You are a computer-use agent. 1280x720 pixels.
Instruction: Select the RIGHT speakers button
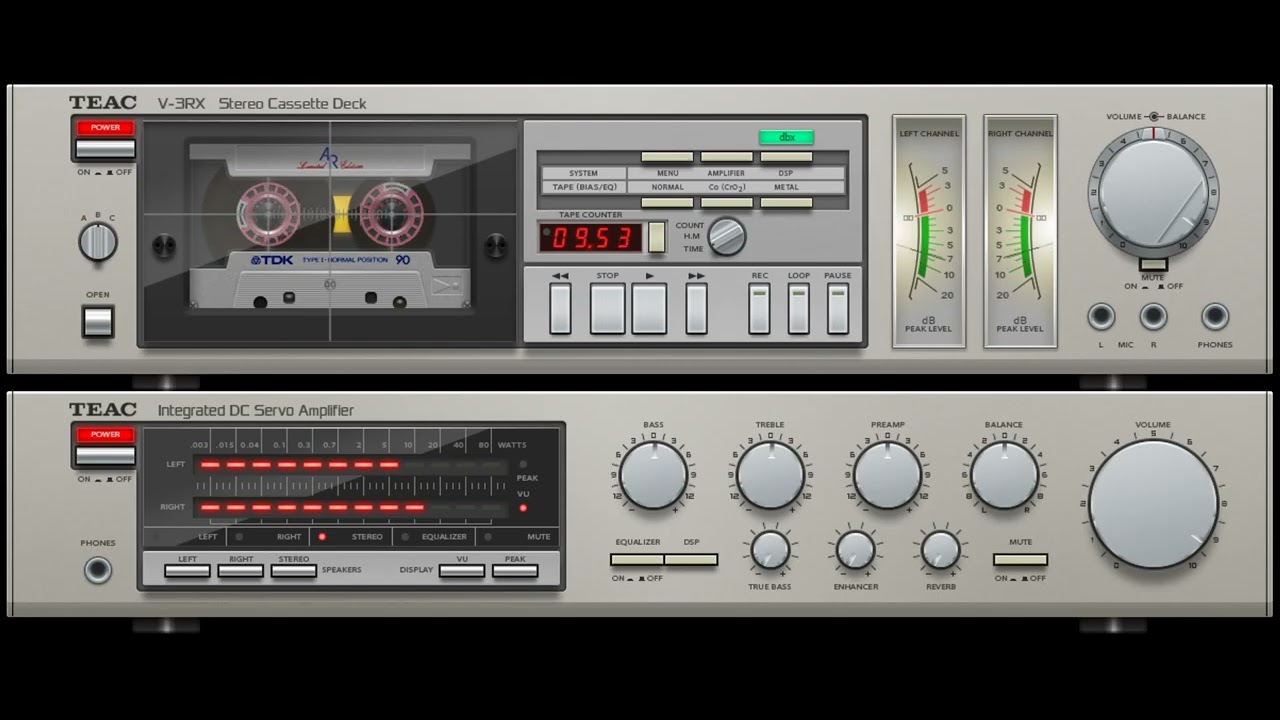click(241, 571)
